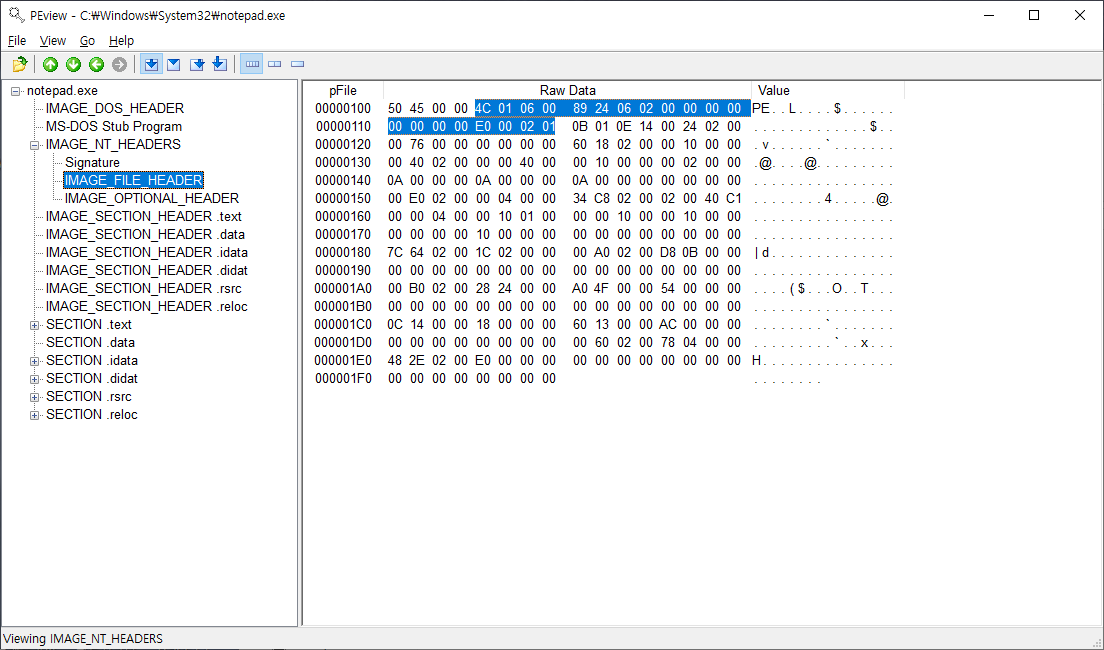The width and height of the screenshot is (1104, 650).
Task: Select notepad.exe root tree item
Action: 62,91
